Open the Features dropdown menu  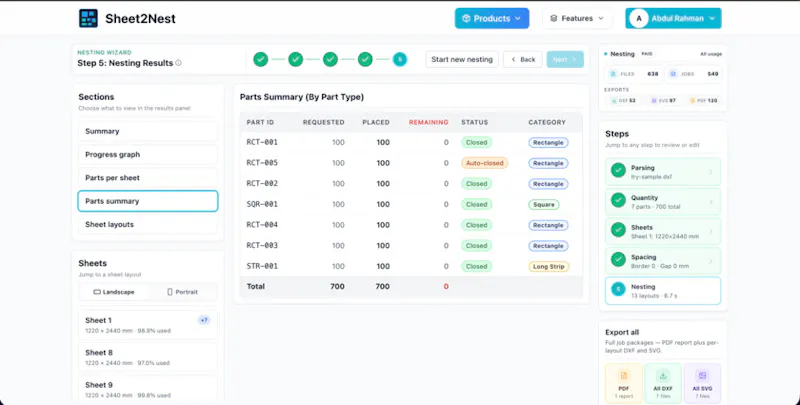577,18
